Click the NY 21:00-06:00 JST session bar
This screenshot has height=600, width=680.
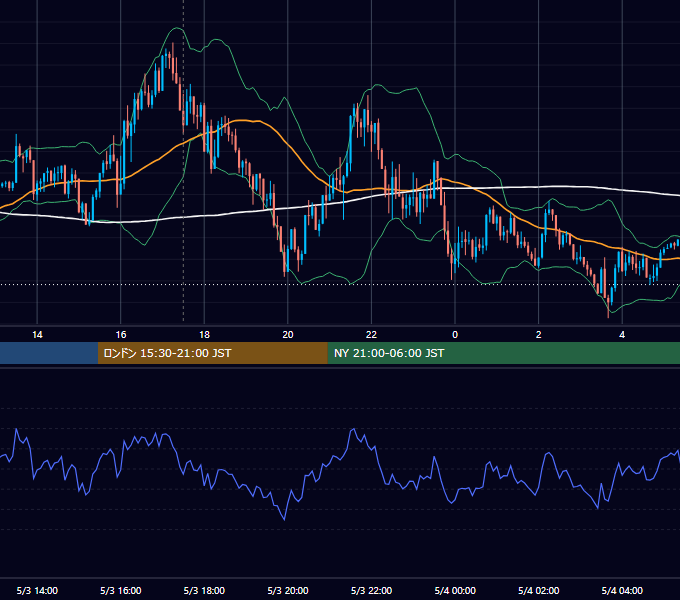click(503, 353)
